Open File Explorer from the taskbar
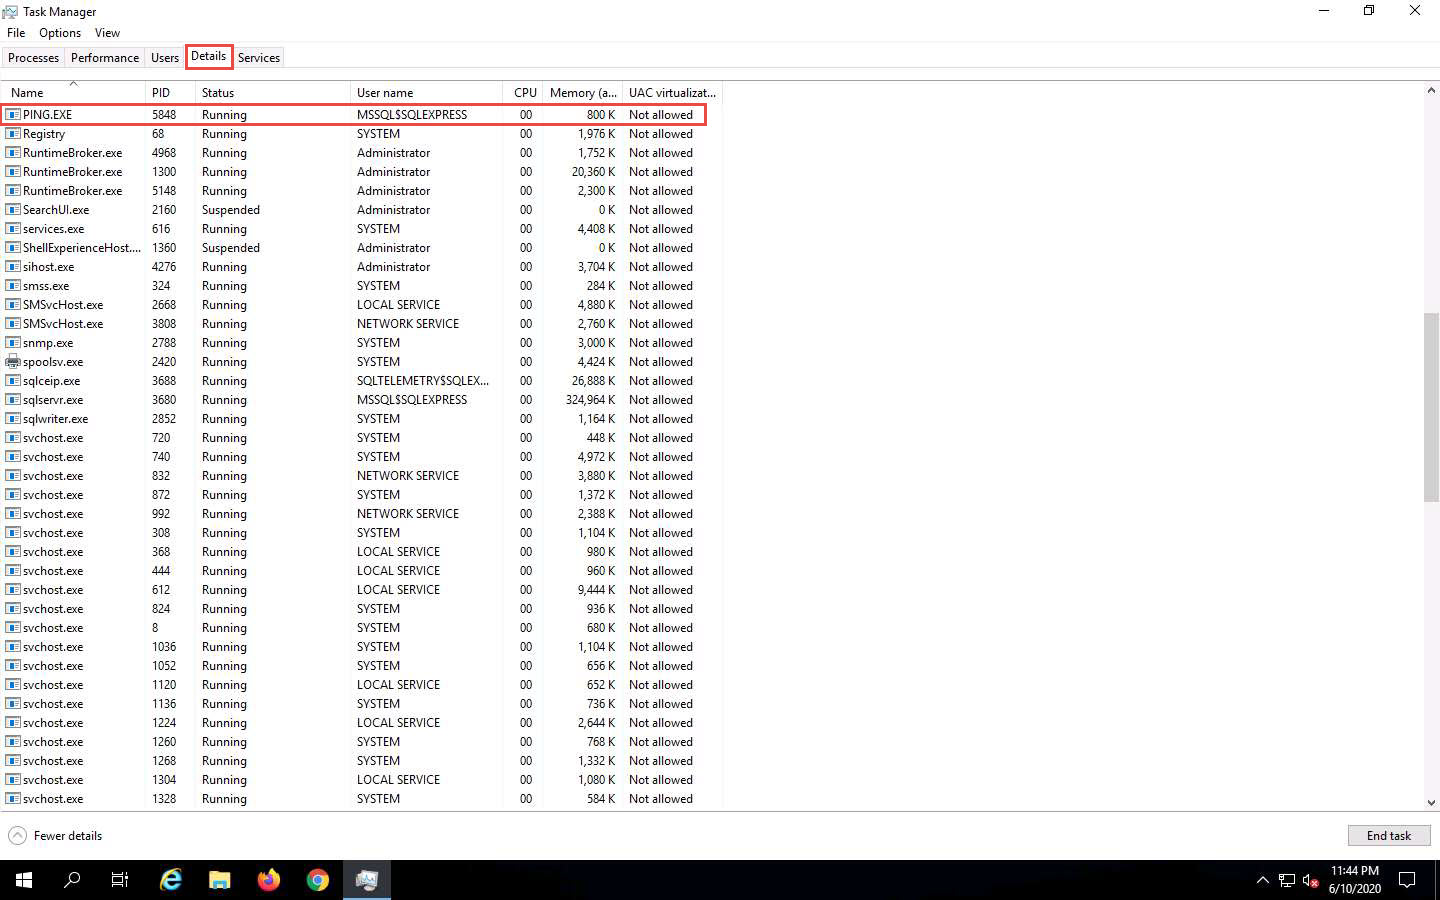Image resolution: width=1440 pixels, height=900 pixels. pyautogui.click(x=220, y=880)
